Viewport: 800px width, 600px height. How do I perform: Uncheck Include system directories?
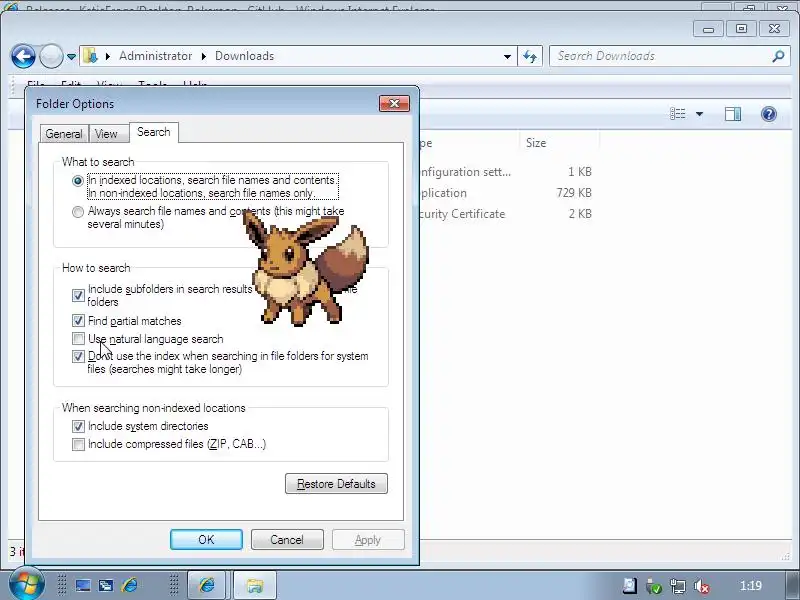(x=78, y=426)
